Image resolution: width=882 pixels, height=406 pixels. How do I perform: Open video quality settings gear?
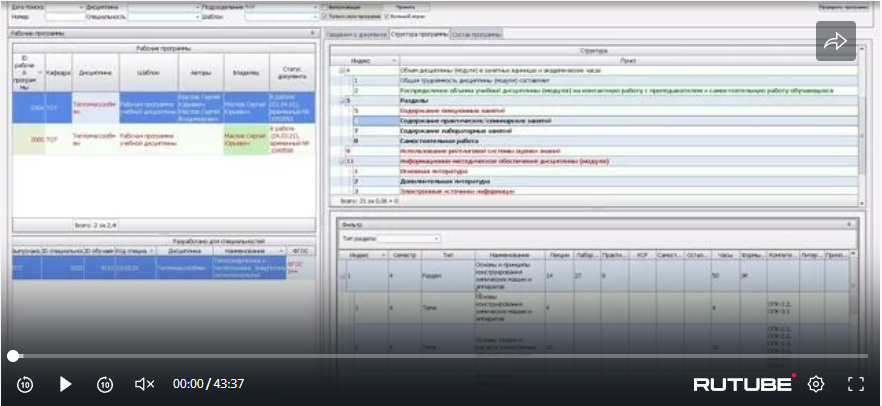[x=816, y=384]
